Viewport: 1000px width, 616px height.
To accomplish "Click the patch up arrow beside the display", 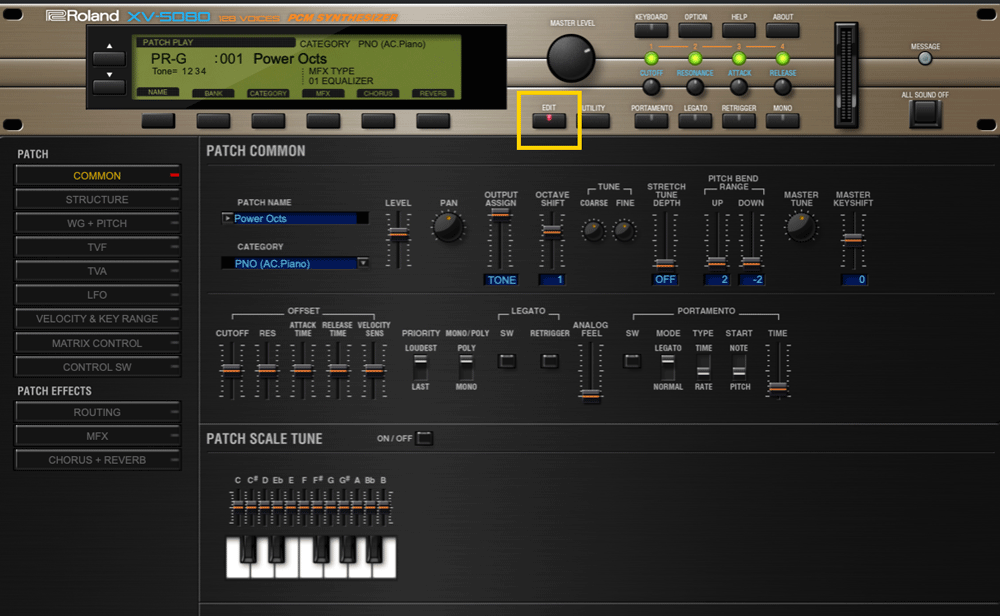I will tap(109, 58).
